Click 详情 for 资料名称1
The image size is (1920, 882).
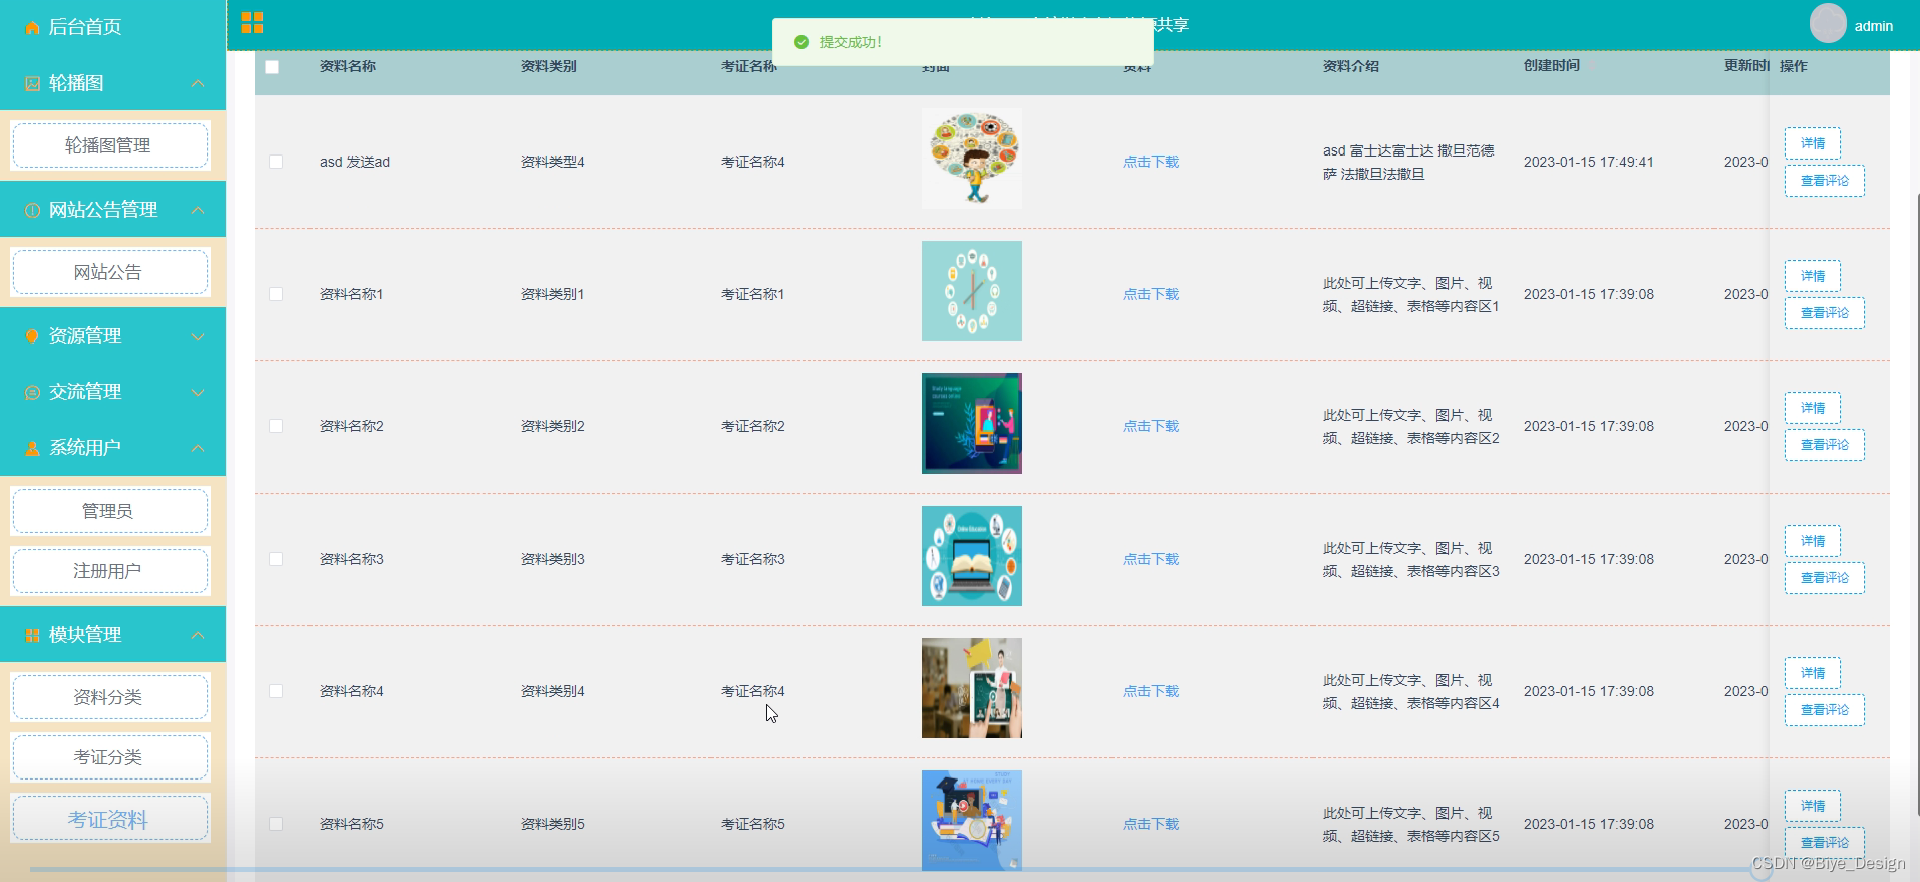(1812, 276)
